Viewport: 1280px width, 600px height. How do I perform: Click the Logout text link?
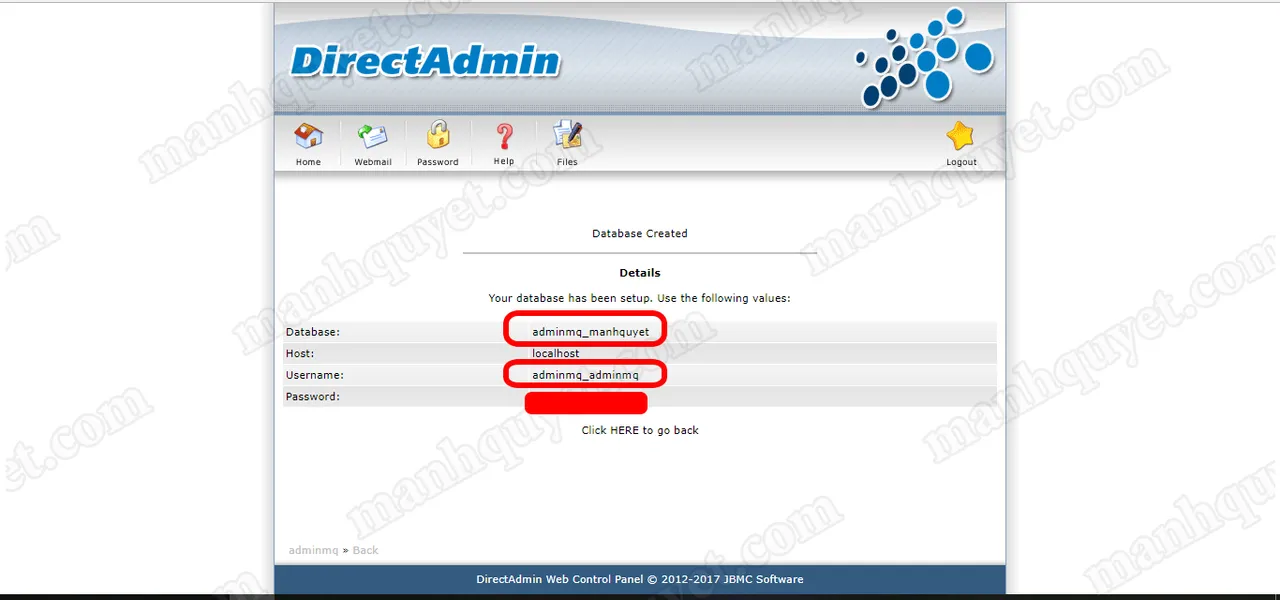(962, 162)
